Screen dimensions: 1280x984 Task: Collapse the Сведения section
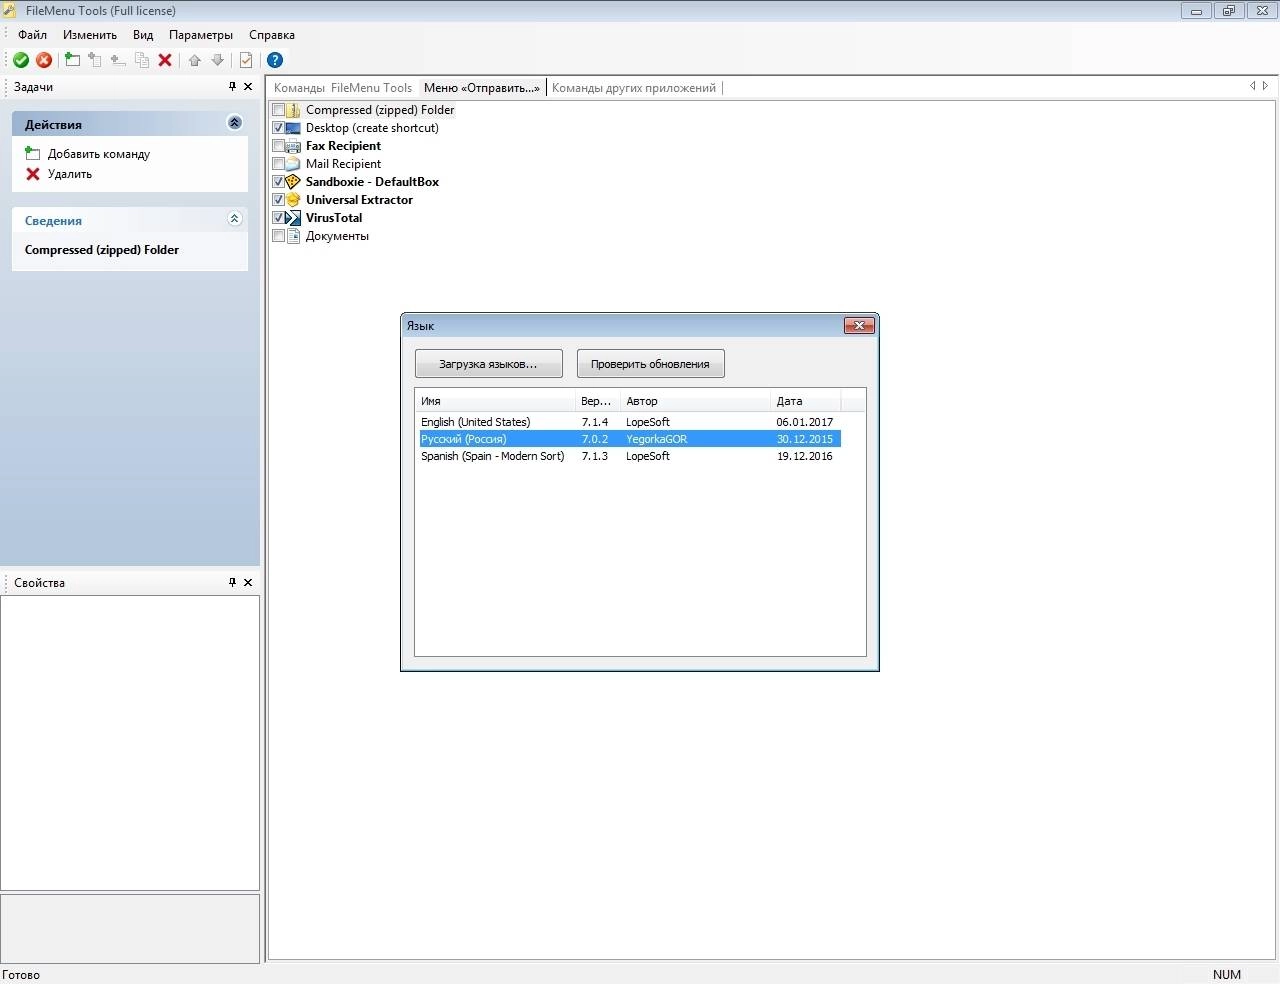click(x=235, y=219)
